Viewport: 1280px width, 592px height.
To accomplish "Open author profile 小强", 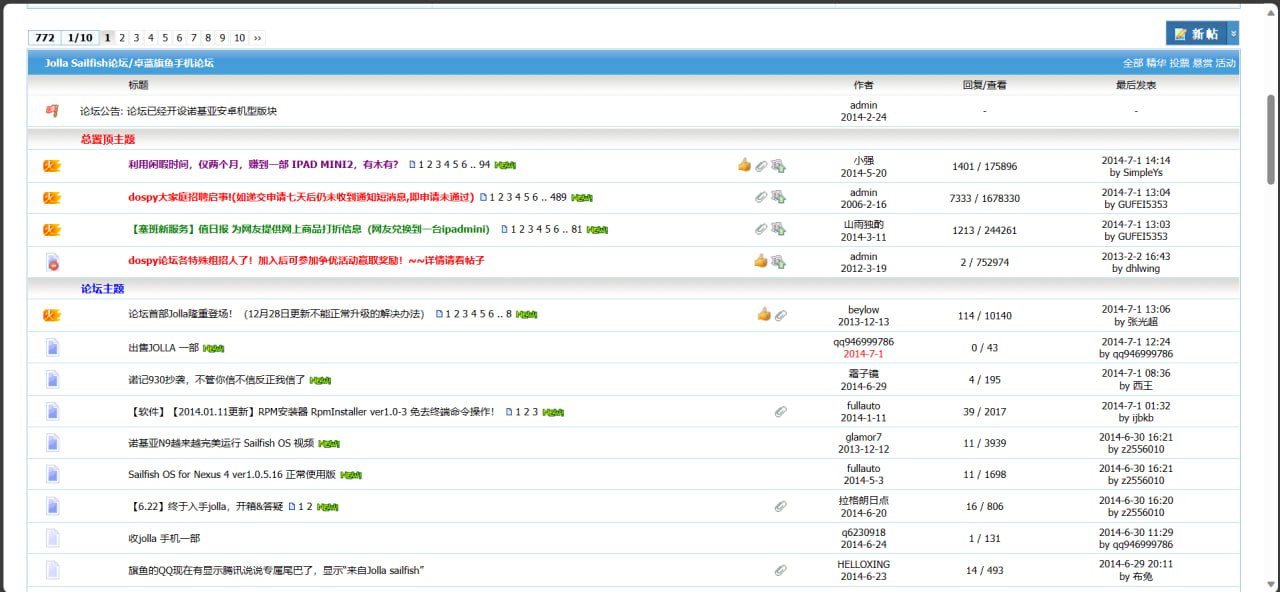I will pyautogui.click(x=863, y=160).
